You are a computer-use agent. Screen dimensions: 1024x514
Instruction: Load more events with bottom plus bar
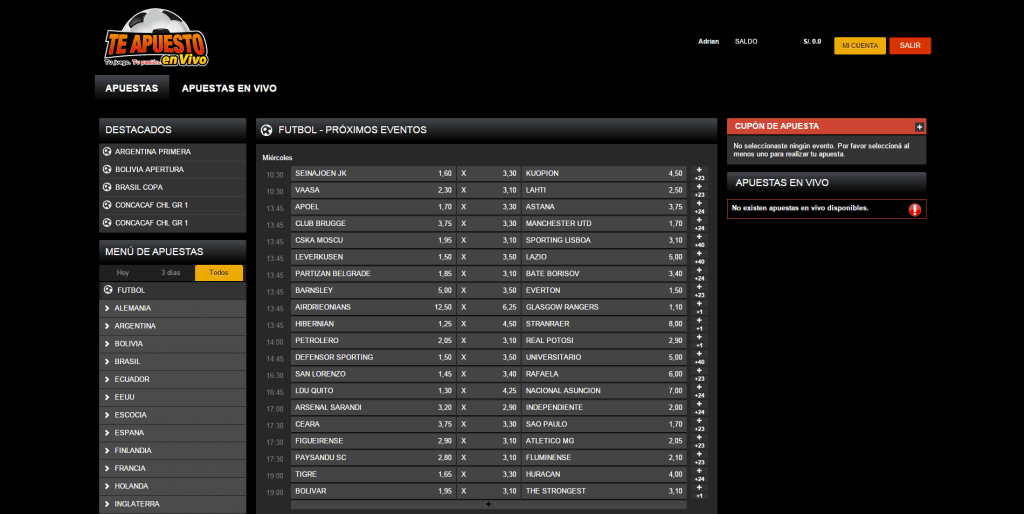point(488,504)
